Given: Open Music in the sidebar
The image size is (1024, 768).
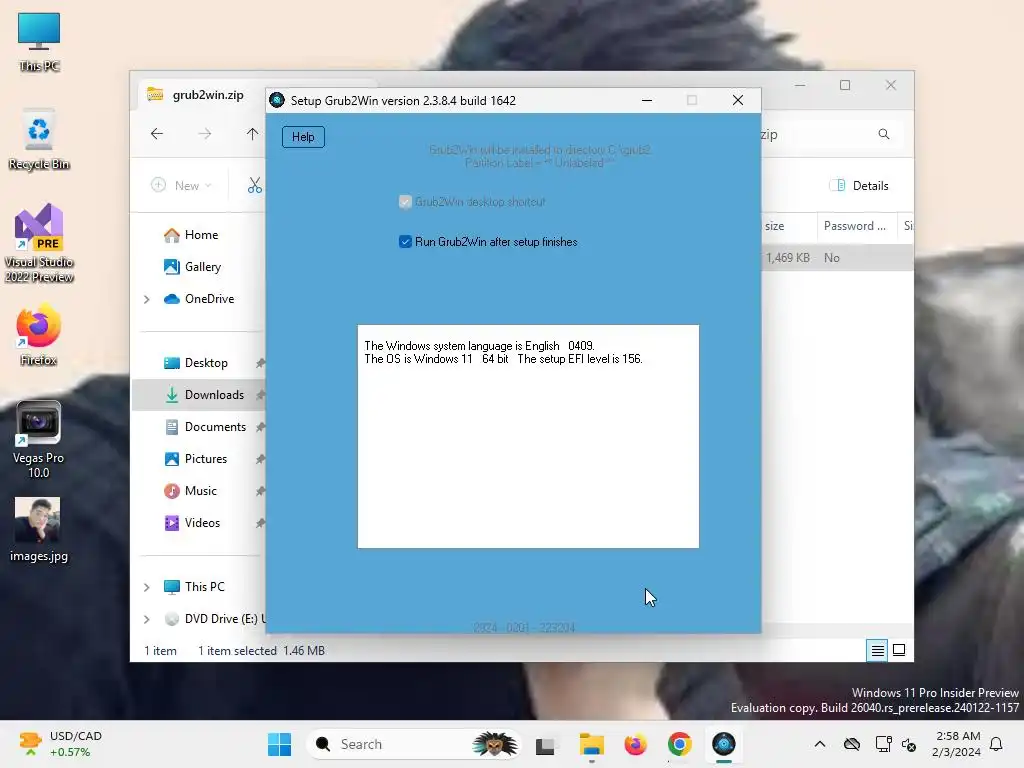Looking at the screenshot, I should pos(190,490).
